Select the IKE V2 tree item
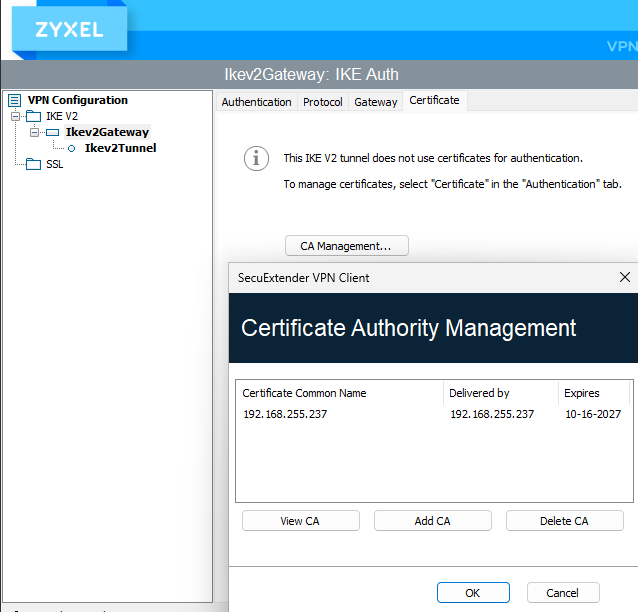This screenshot has height=612, width=638. click(x=62, y=116)
